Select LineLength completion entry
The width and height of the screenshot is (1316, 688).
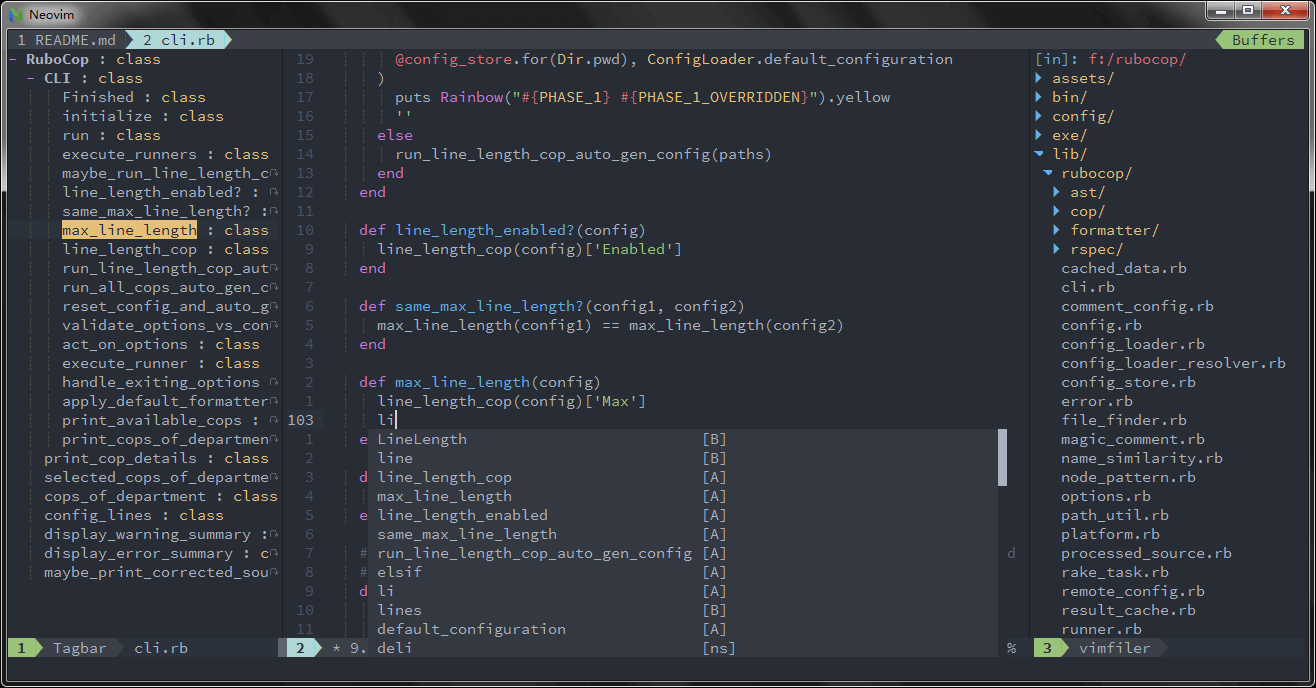pos(683,439)
